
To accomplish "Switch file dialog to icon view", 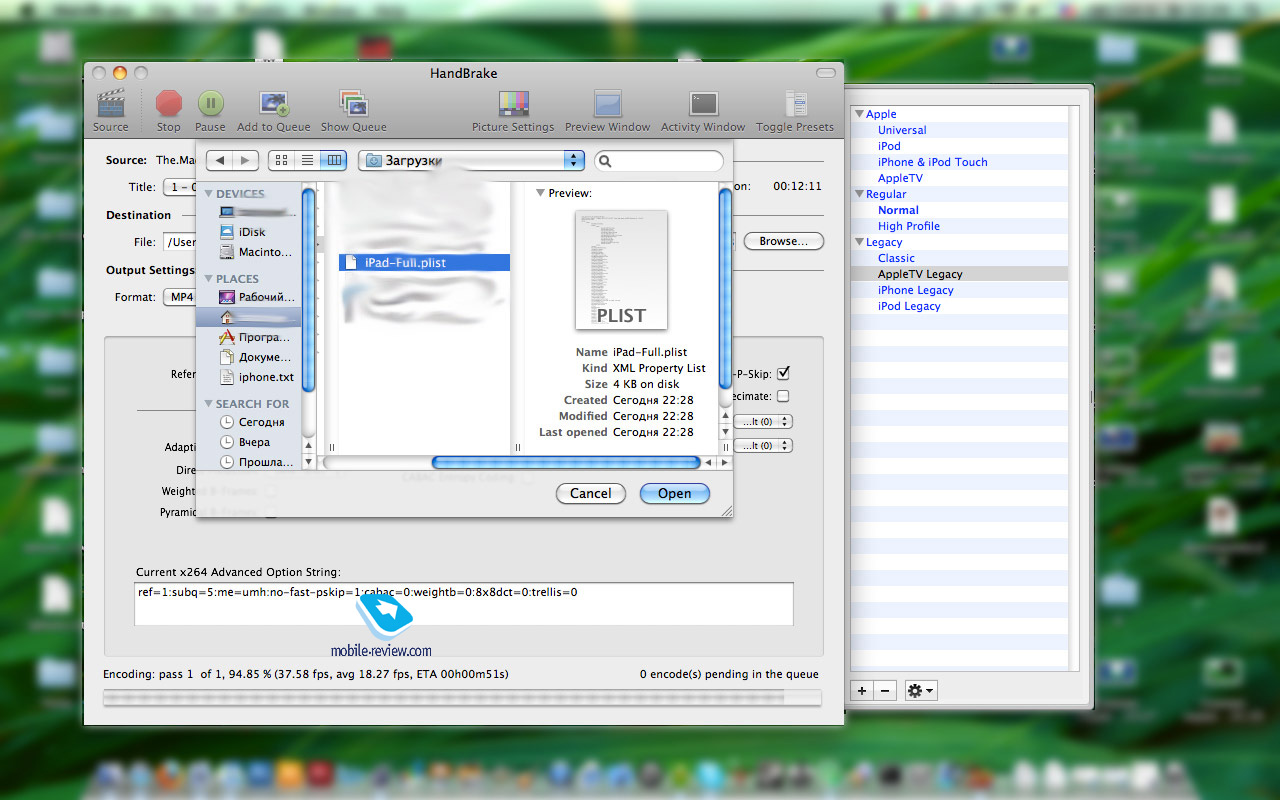I will [281, 160].
